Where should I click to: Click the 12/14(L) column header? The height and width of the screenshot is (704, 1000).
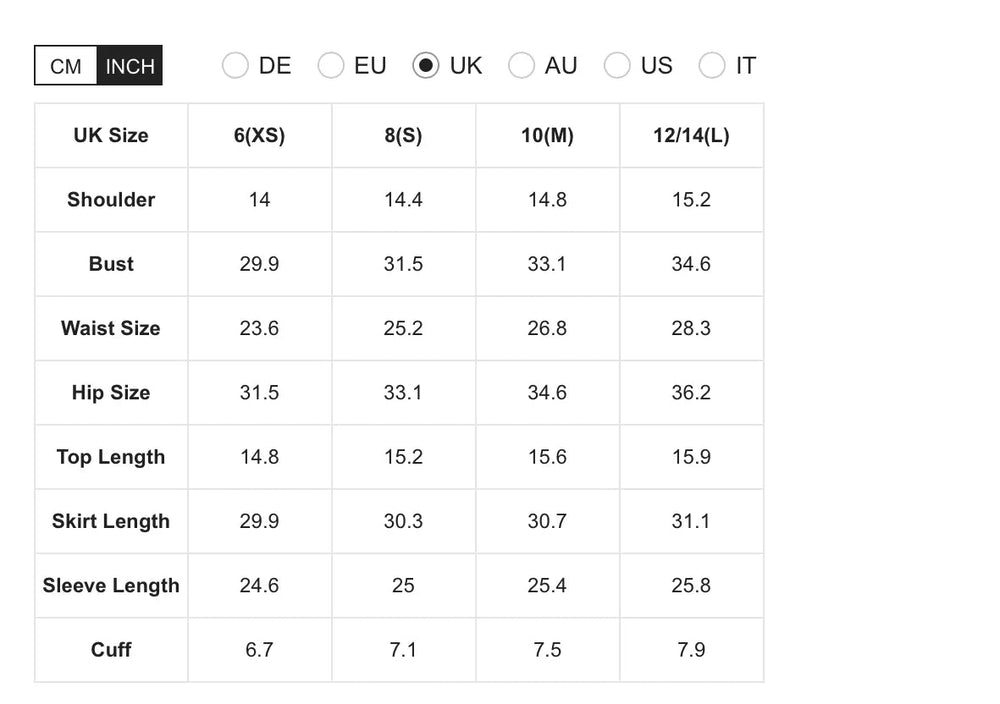pyautogui.click(x=691, y=135)
